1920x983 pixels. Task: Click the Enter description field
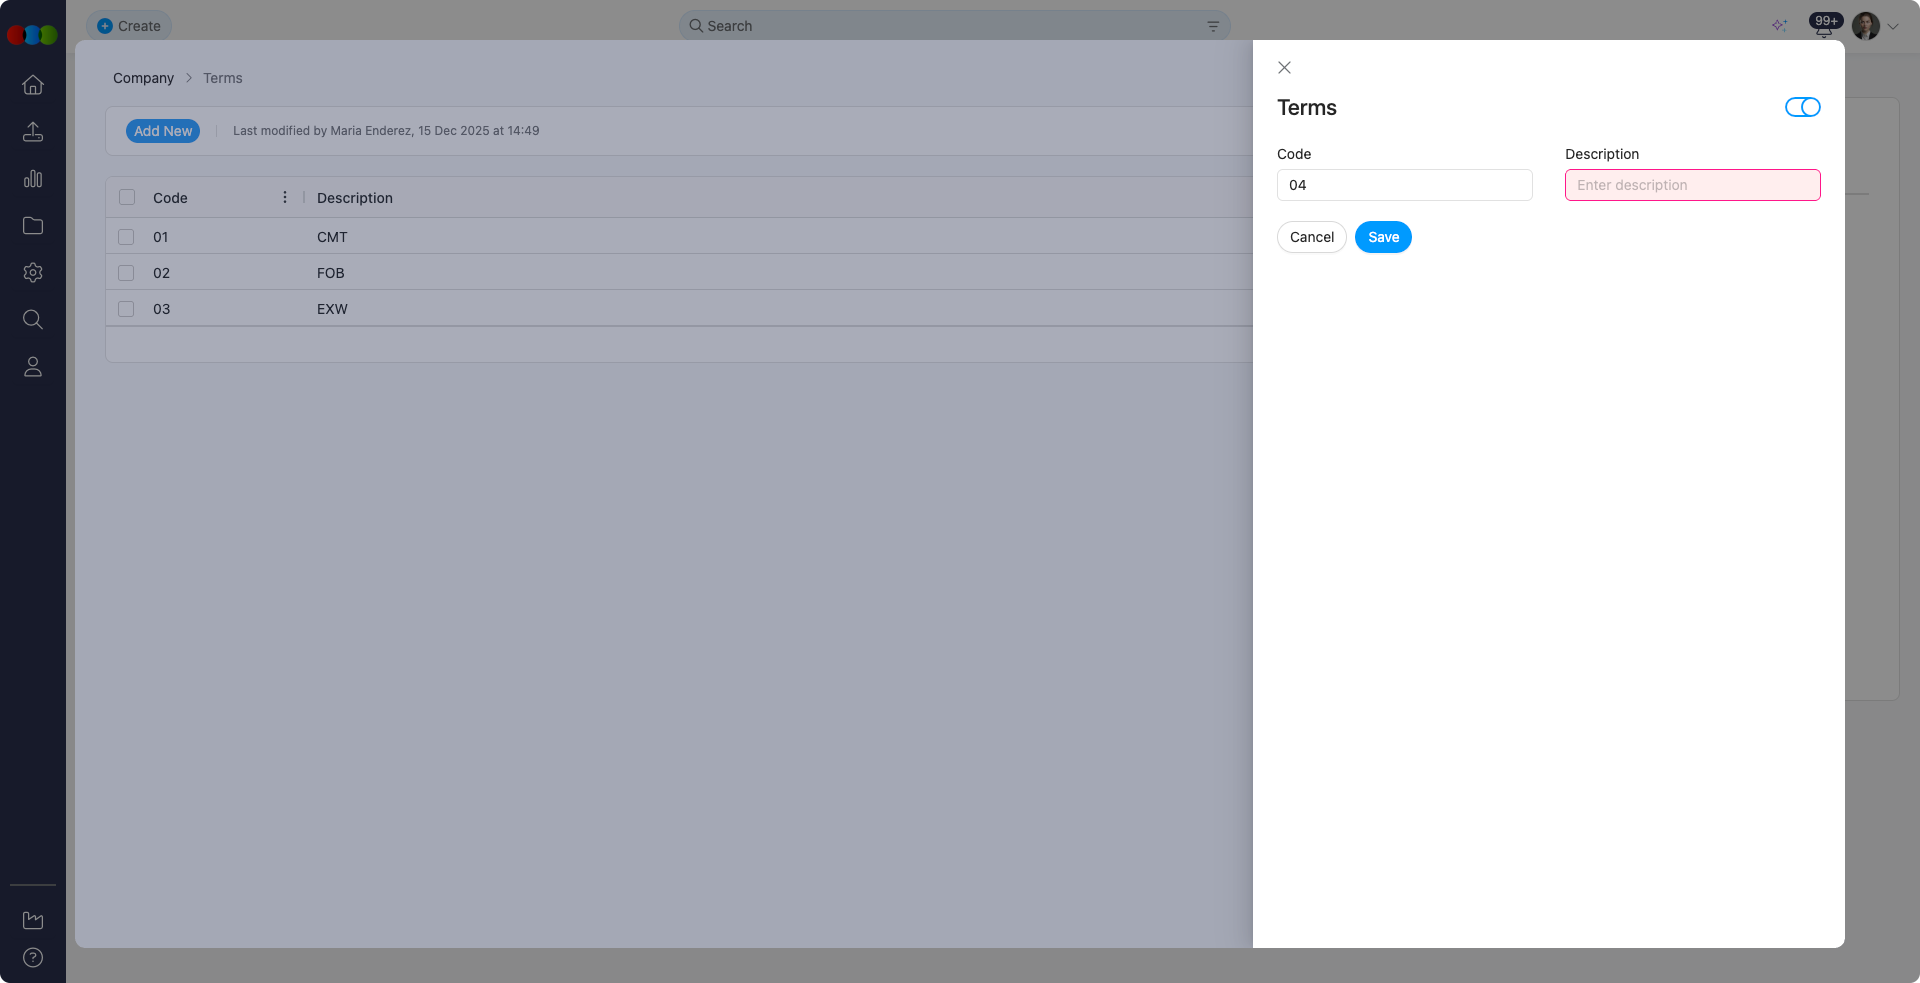tap(1691, 185)
